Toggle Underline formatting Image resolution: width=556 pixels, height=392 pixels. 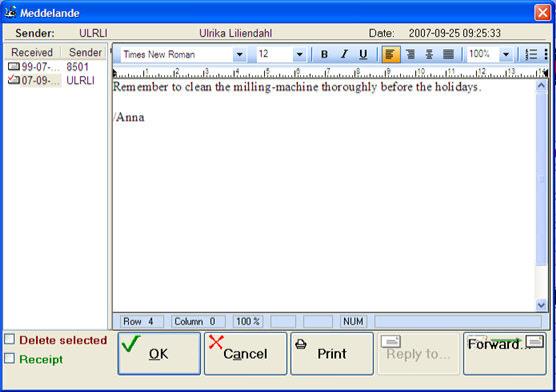tap(363, 54)
